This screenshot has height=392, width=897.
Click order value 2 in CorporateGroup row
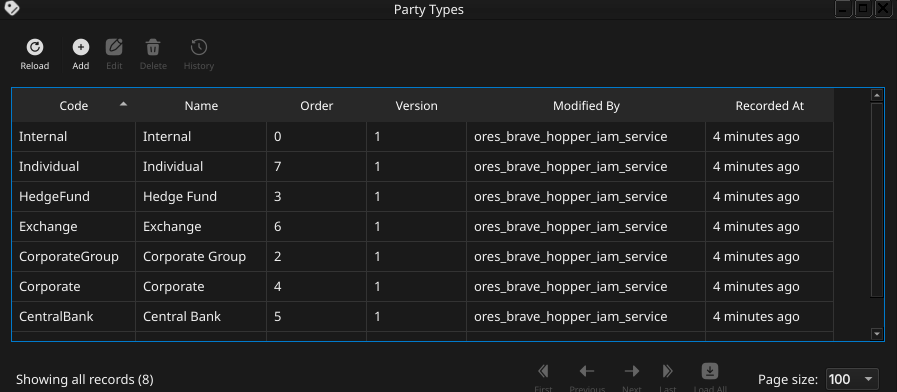point(316,256)
